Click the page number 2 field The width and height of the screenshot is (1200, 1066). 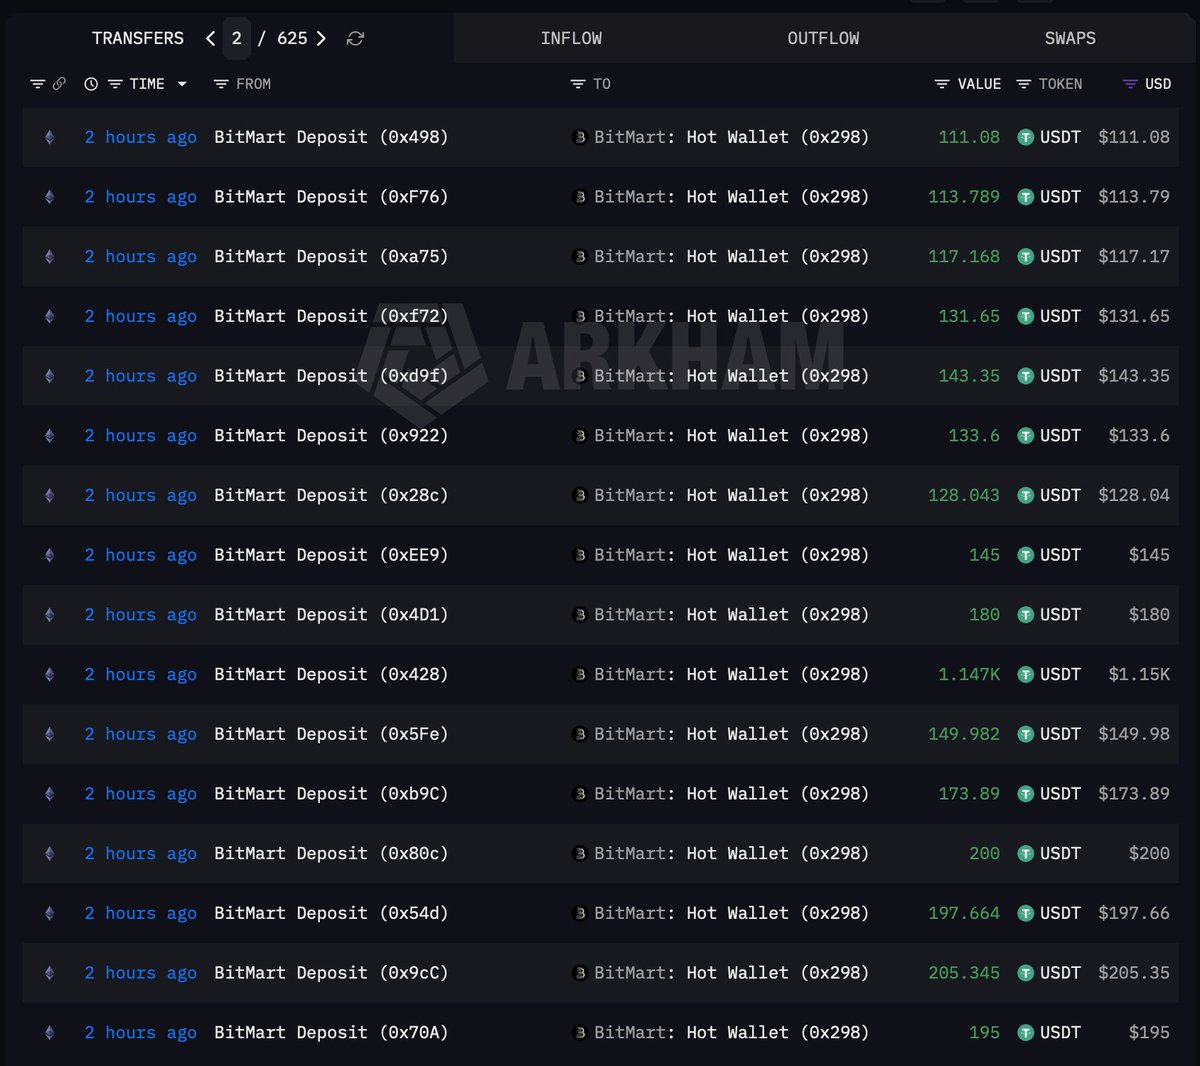(236, 38)
